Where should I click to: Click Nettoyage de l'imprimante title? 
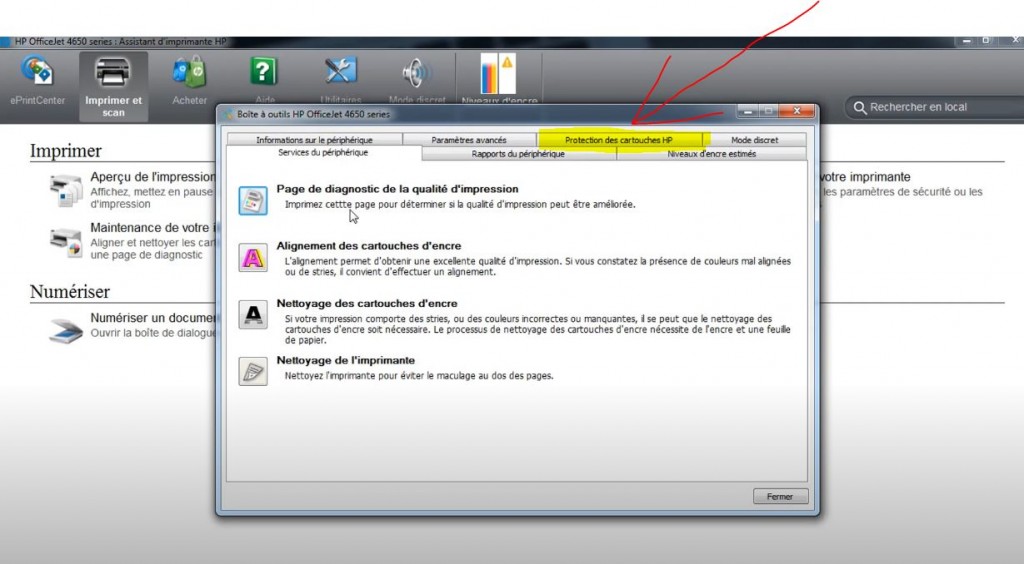[x=345, y=360]
